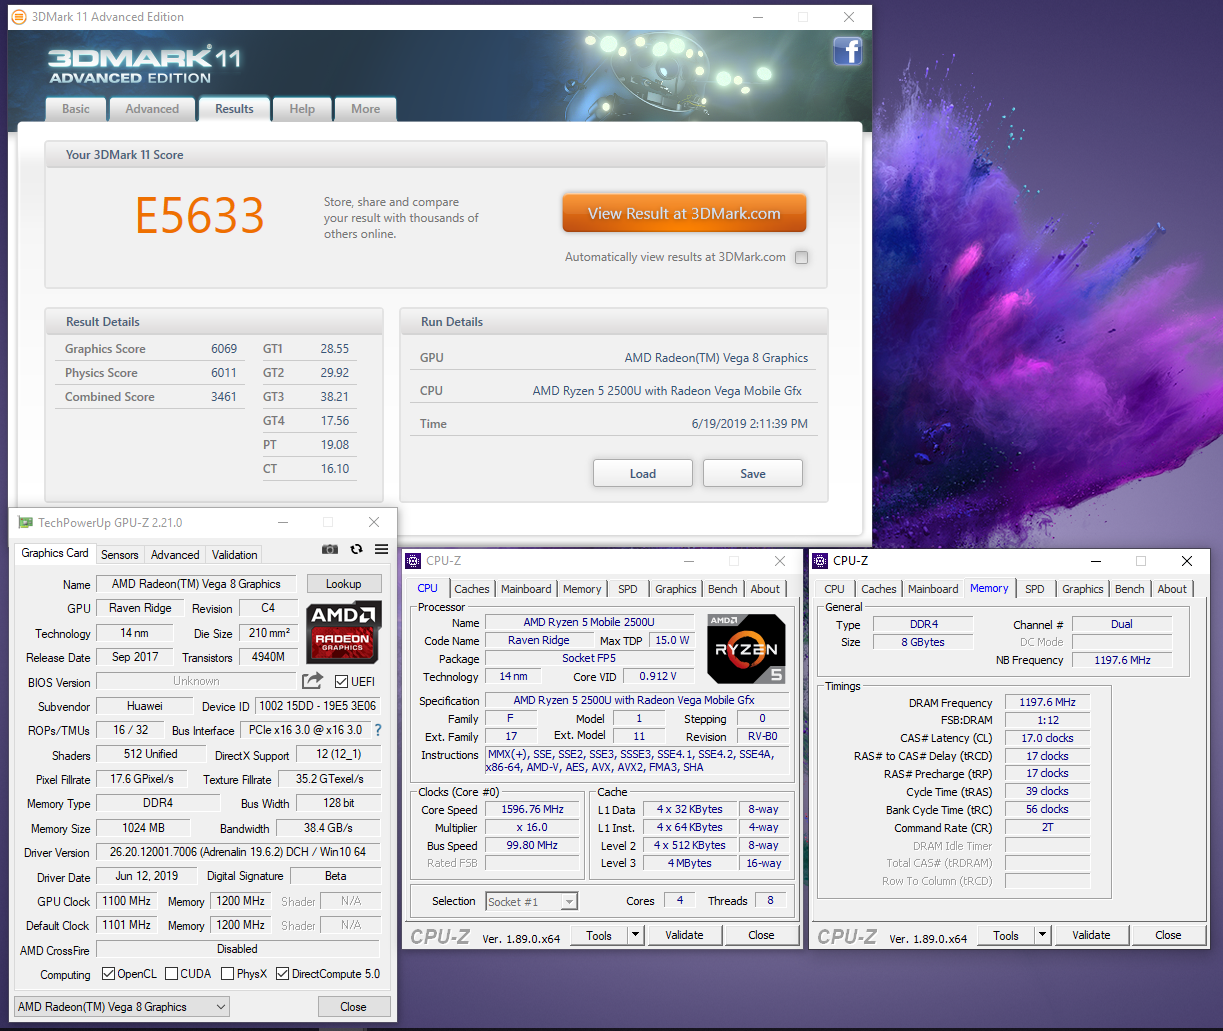Toggle the PhysX checkbox
Viewport: 1223px width, 1031px height.
tap(228, 973)
